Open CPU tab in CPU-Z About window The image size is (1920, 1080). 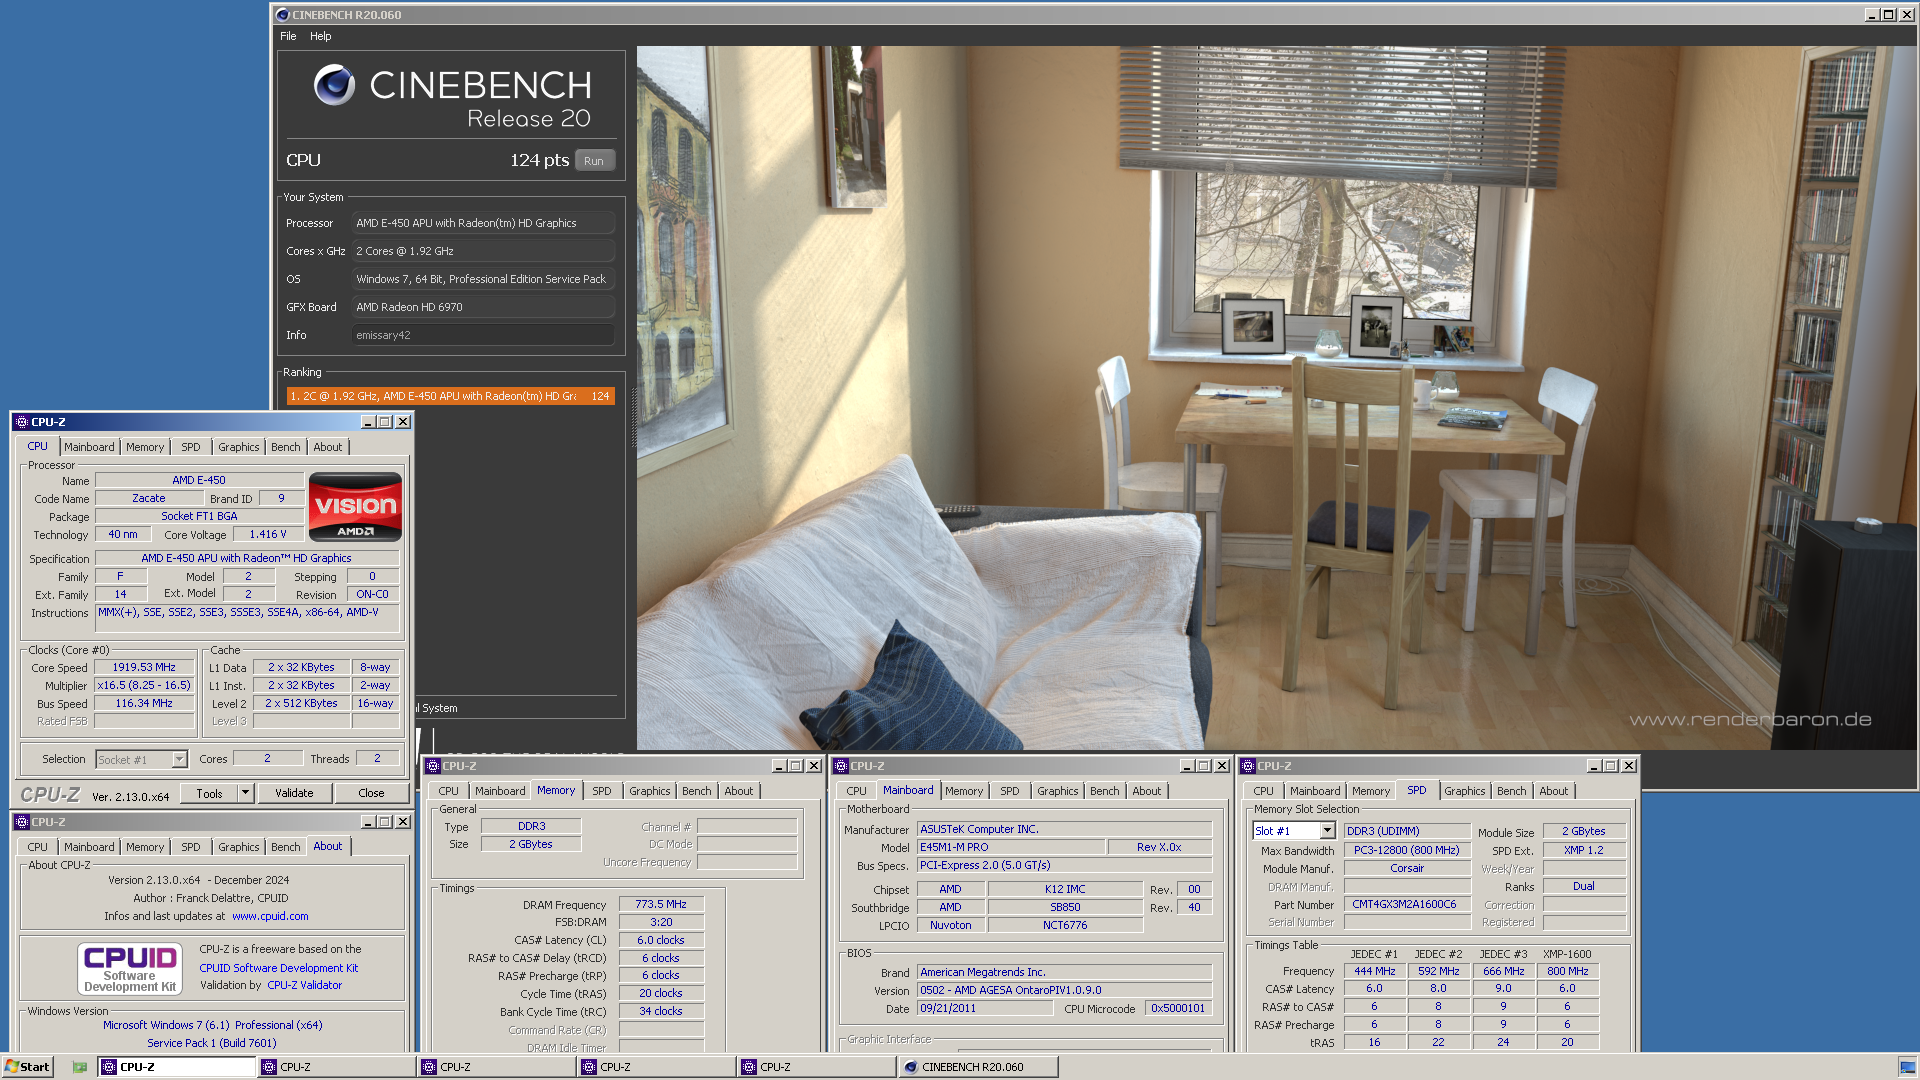pyautogui.click(x=37, y=847)
